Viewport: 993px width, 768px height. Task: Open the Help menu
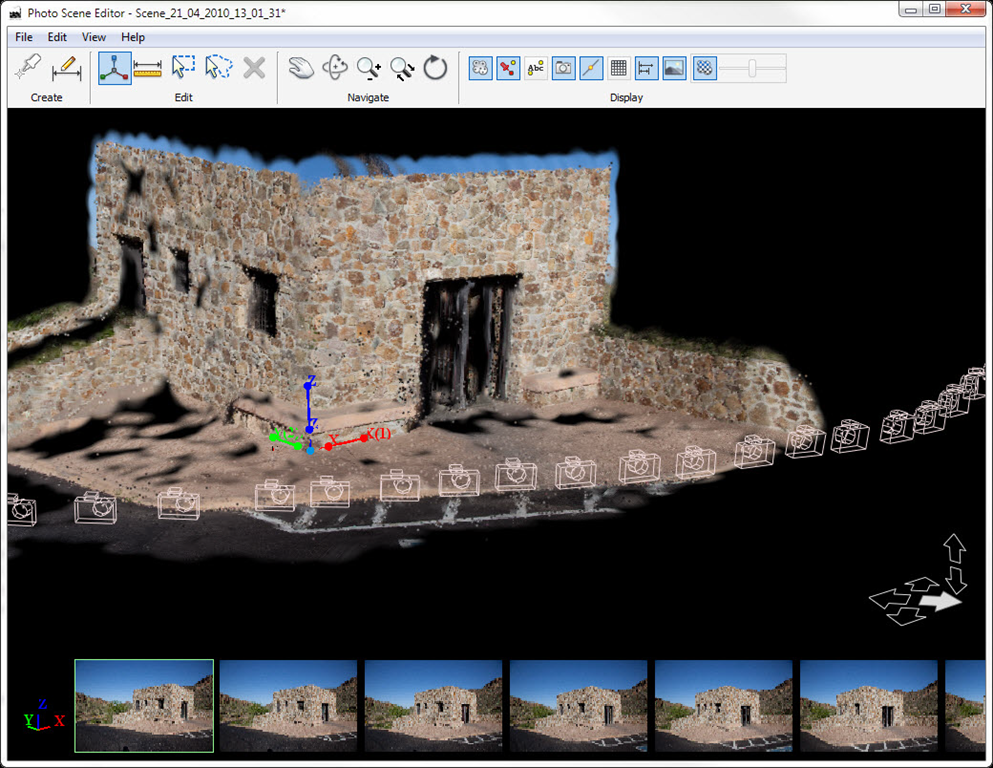click(x=132, y=37)
